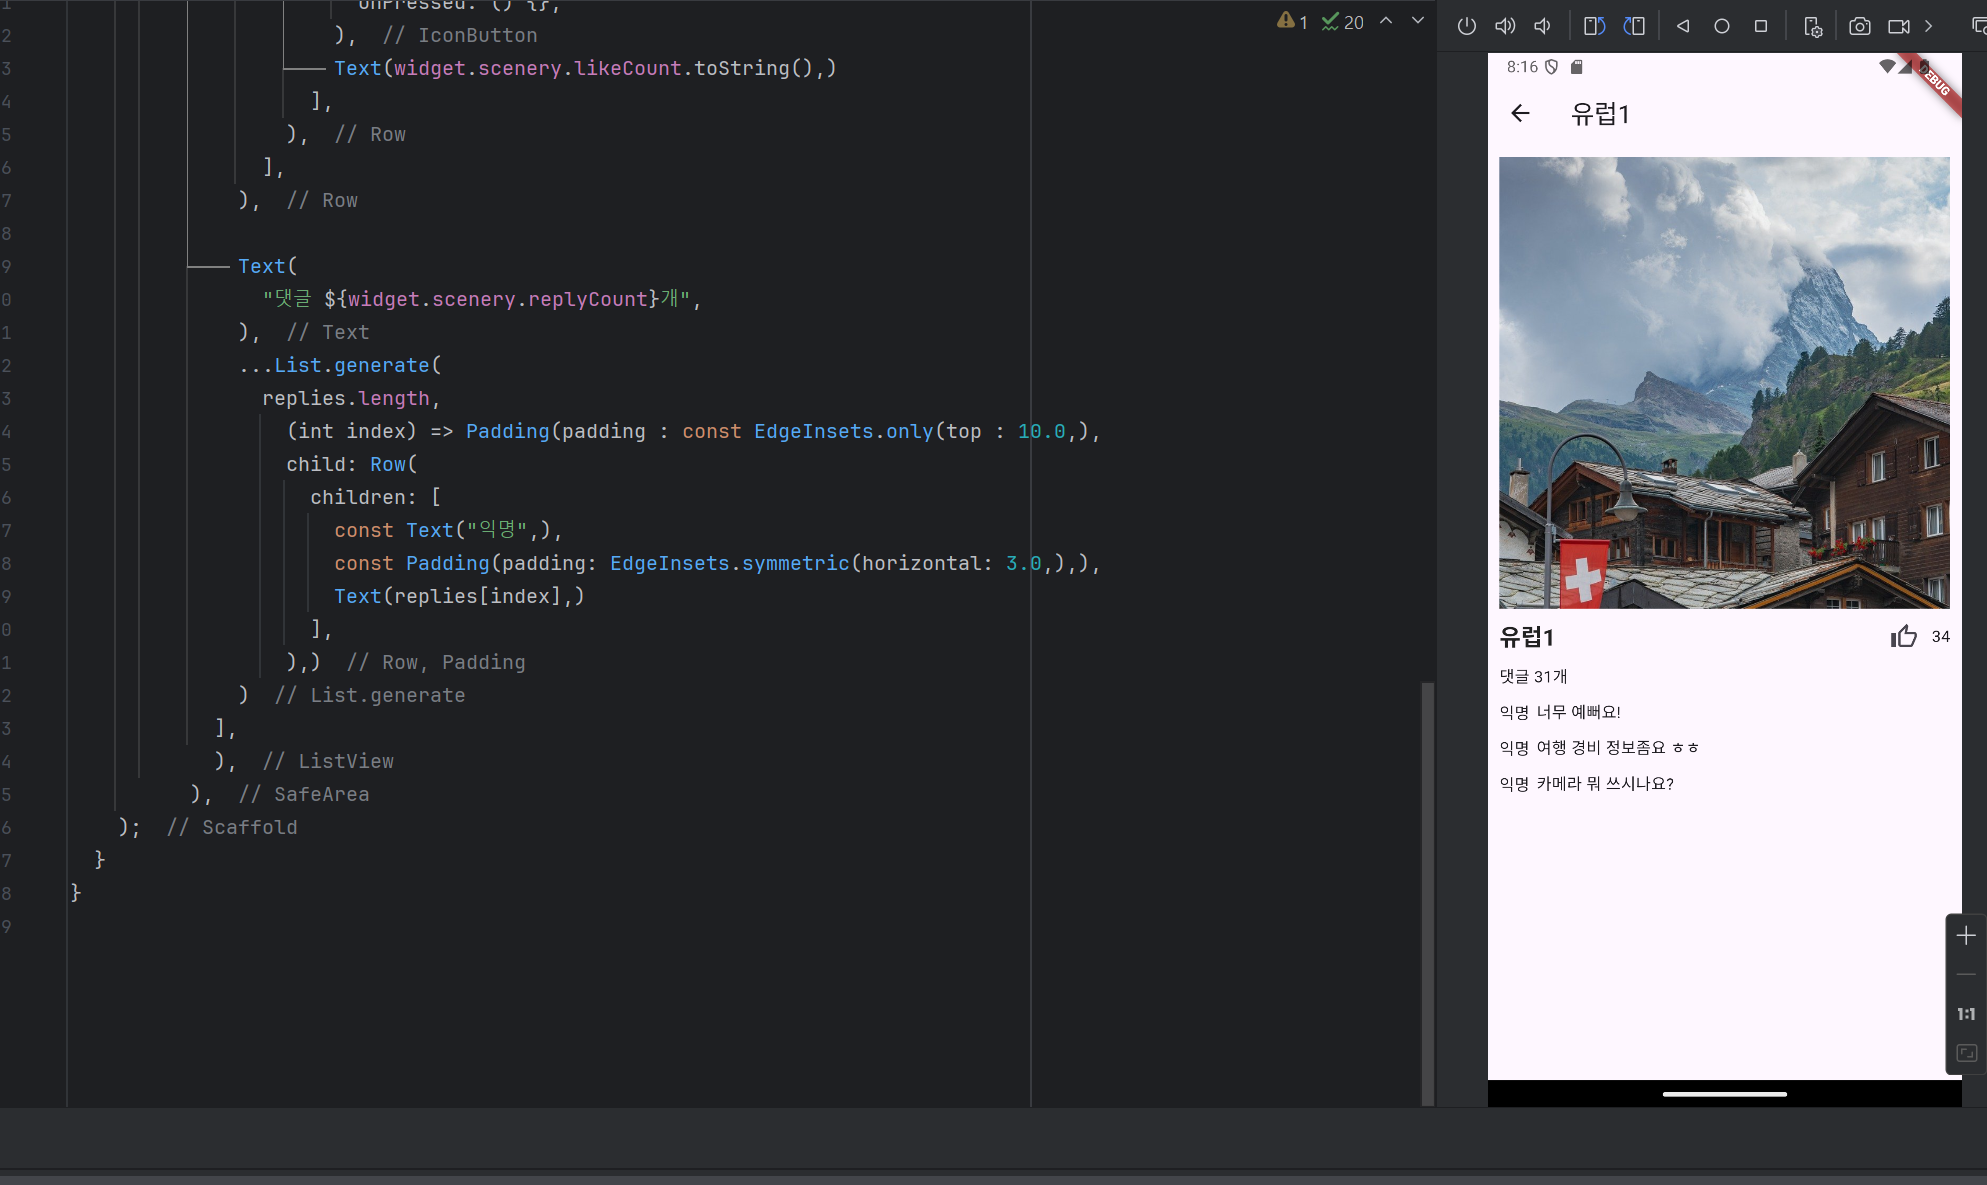
Task: Click the editor vertical scrollbar thumb
Action: click(x=1428, y=893)
